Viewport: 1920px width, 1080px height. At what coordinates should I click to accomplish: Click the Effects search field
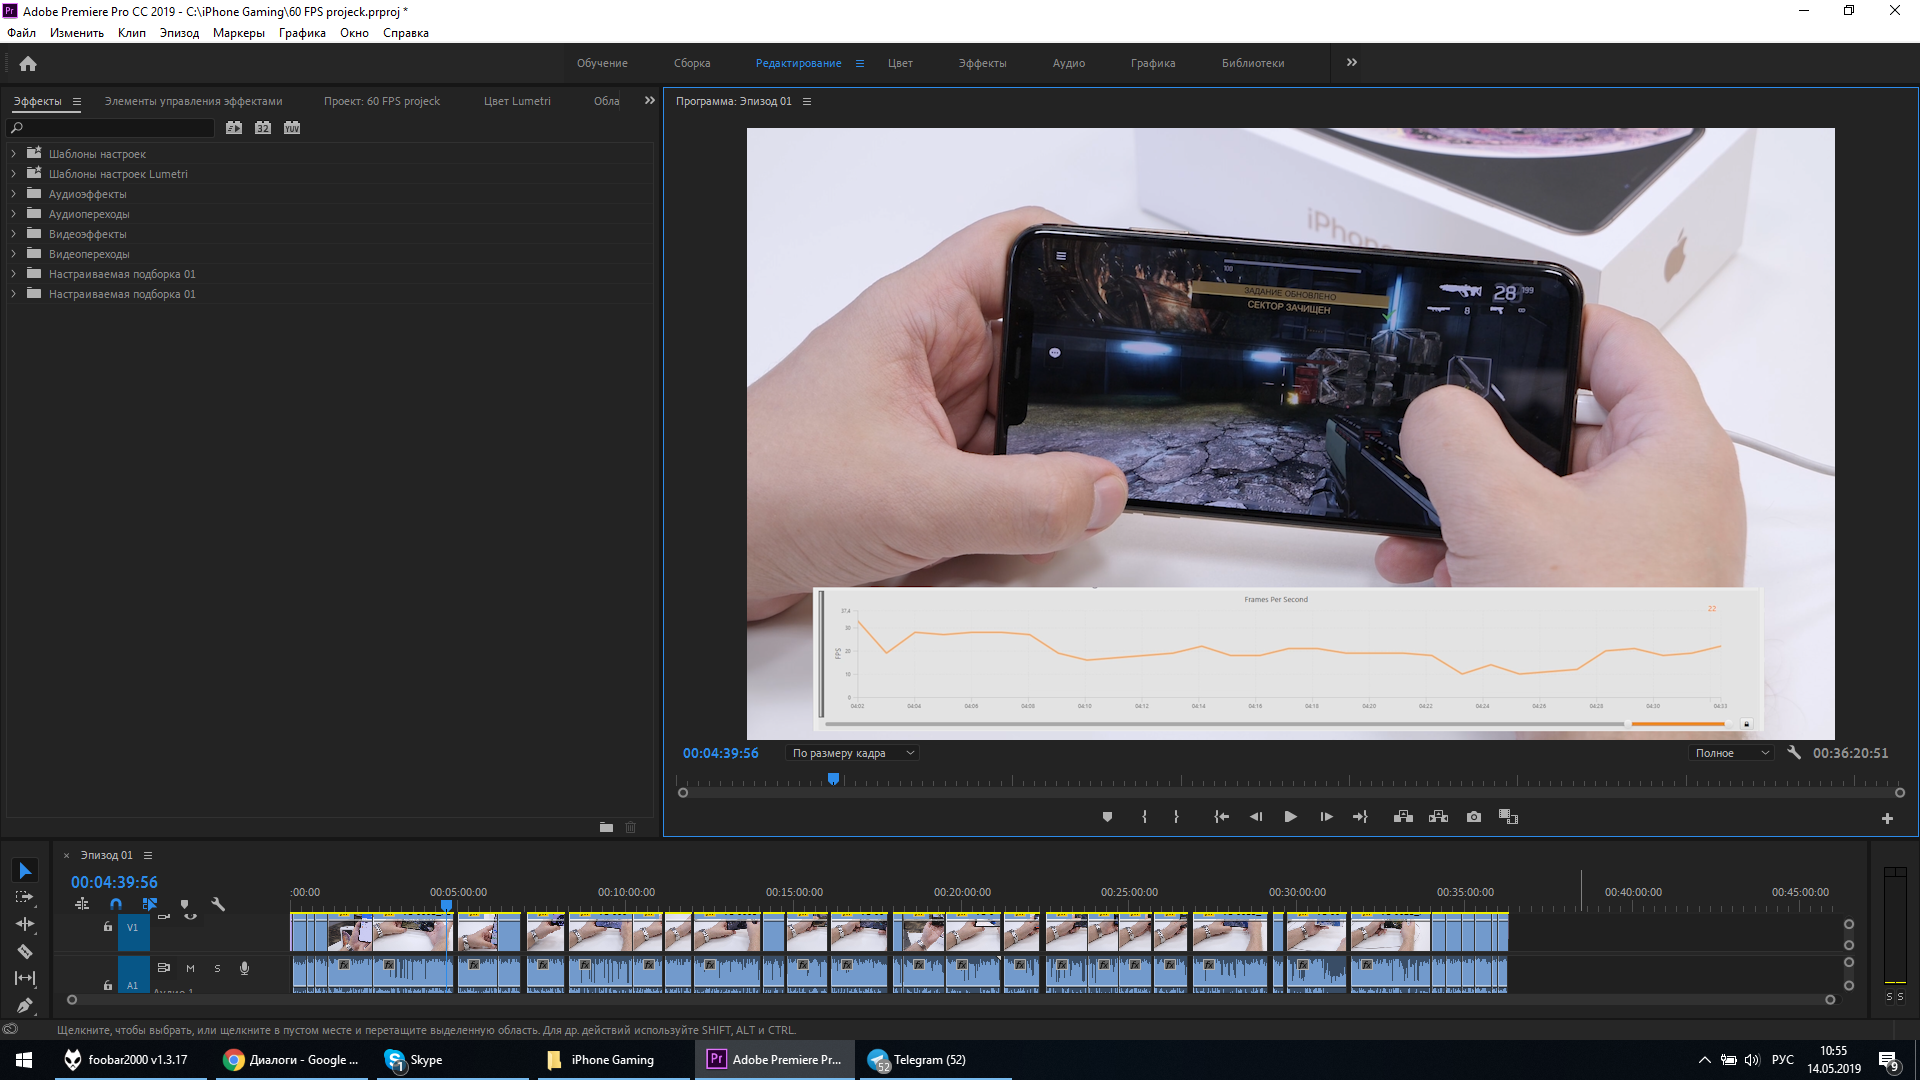coord(111,128)
